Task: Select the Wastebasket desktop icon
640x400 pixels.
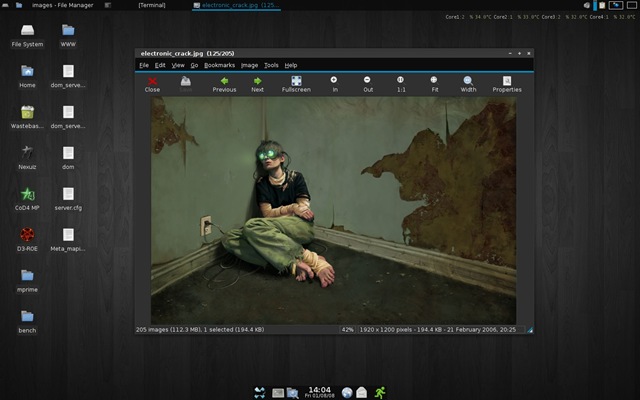Action: [x=27, y=117]
